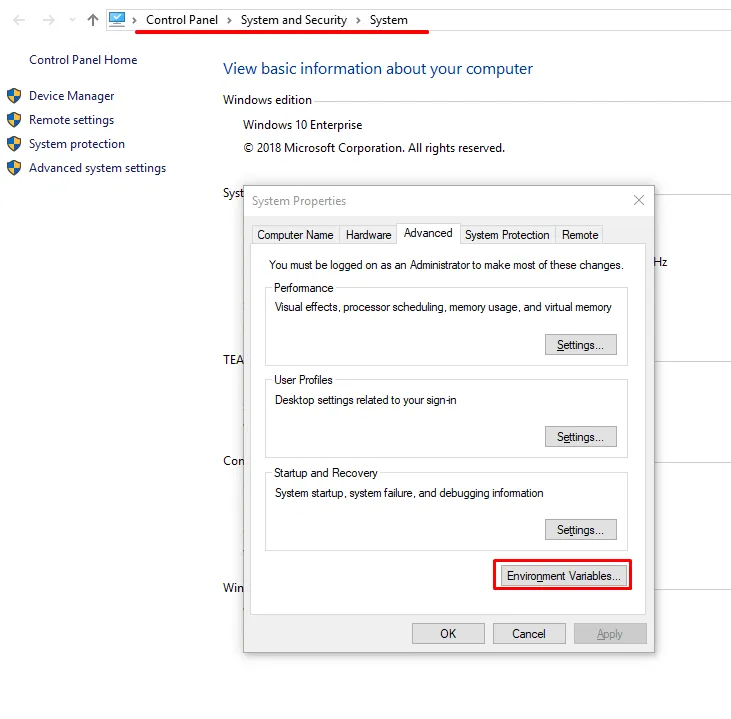This screenshot has width=731, height=719.
Task: Click 'Windows 10 Enterprise' text
Action: [x=303, y=125]
